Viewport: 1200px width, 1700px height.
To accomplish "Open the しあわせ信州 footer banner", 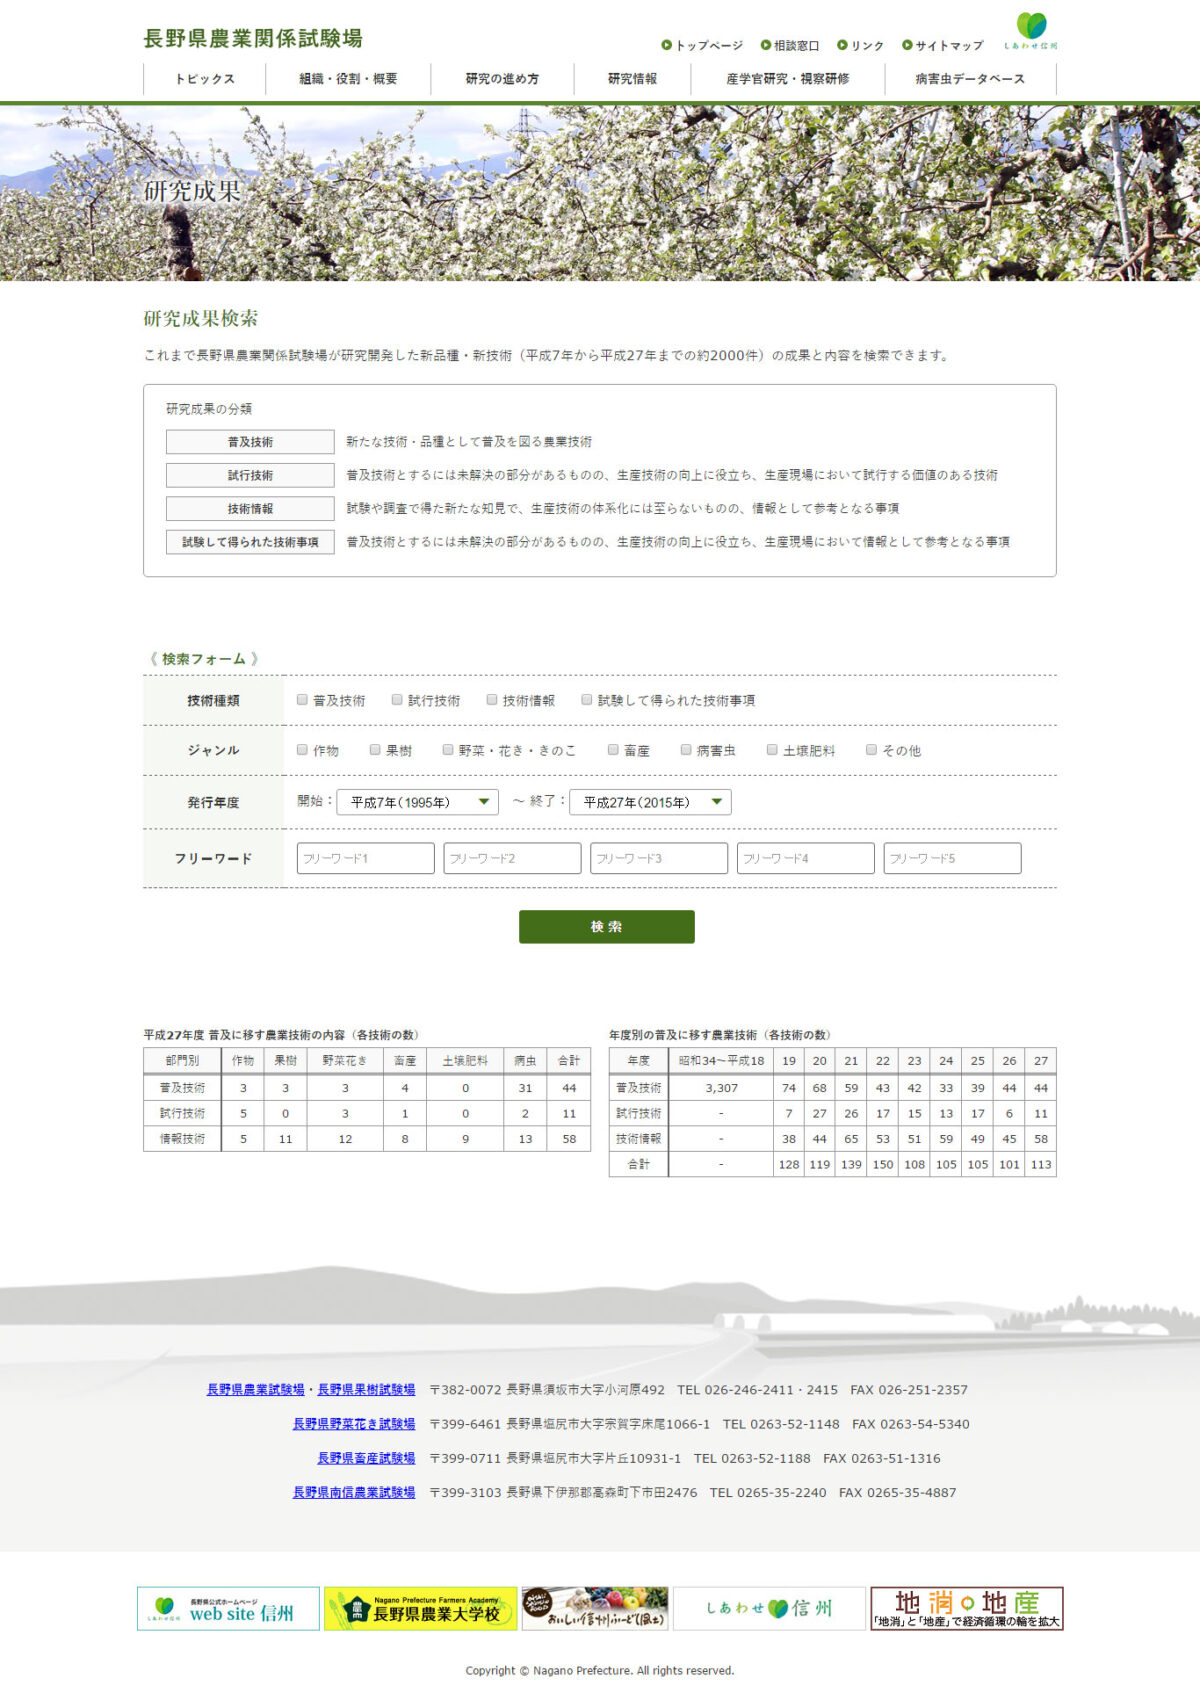I will (x=768, y=1608).
